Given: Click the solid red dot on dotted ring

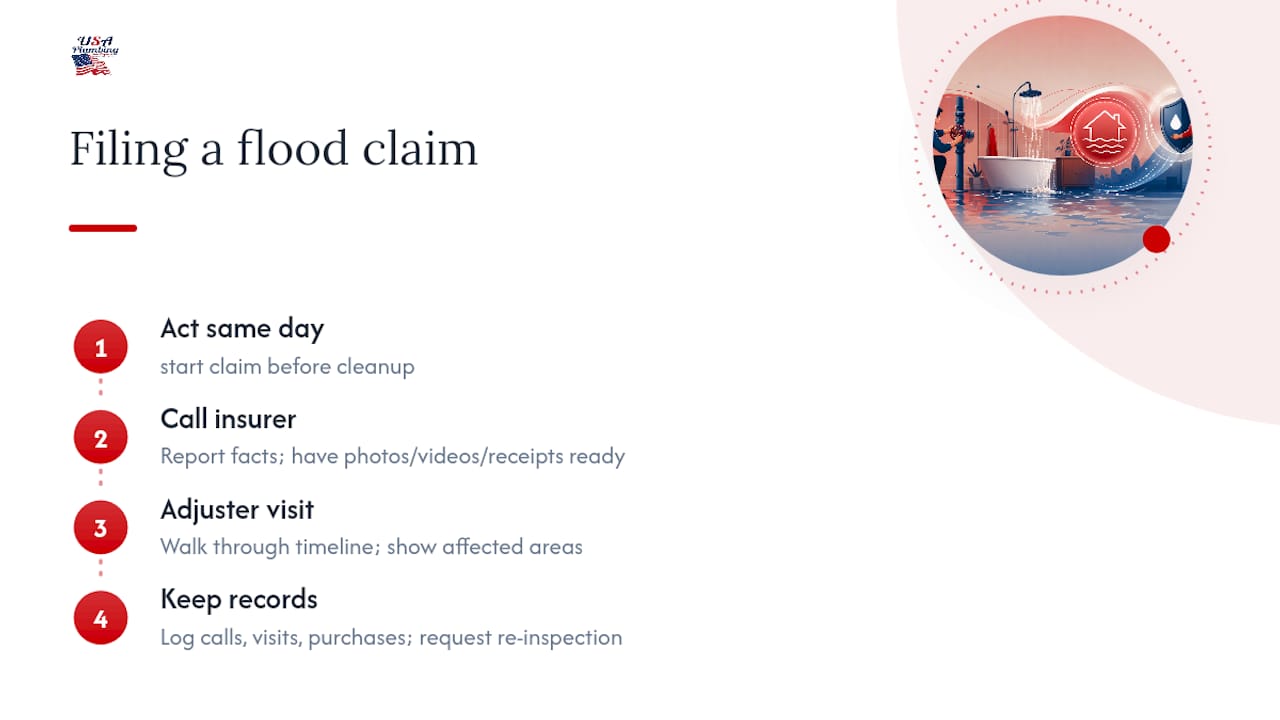Looking at the screenshot, I should (1156, 239).
